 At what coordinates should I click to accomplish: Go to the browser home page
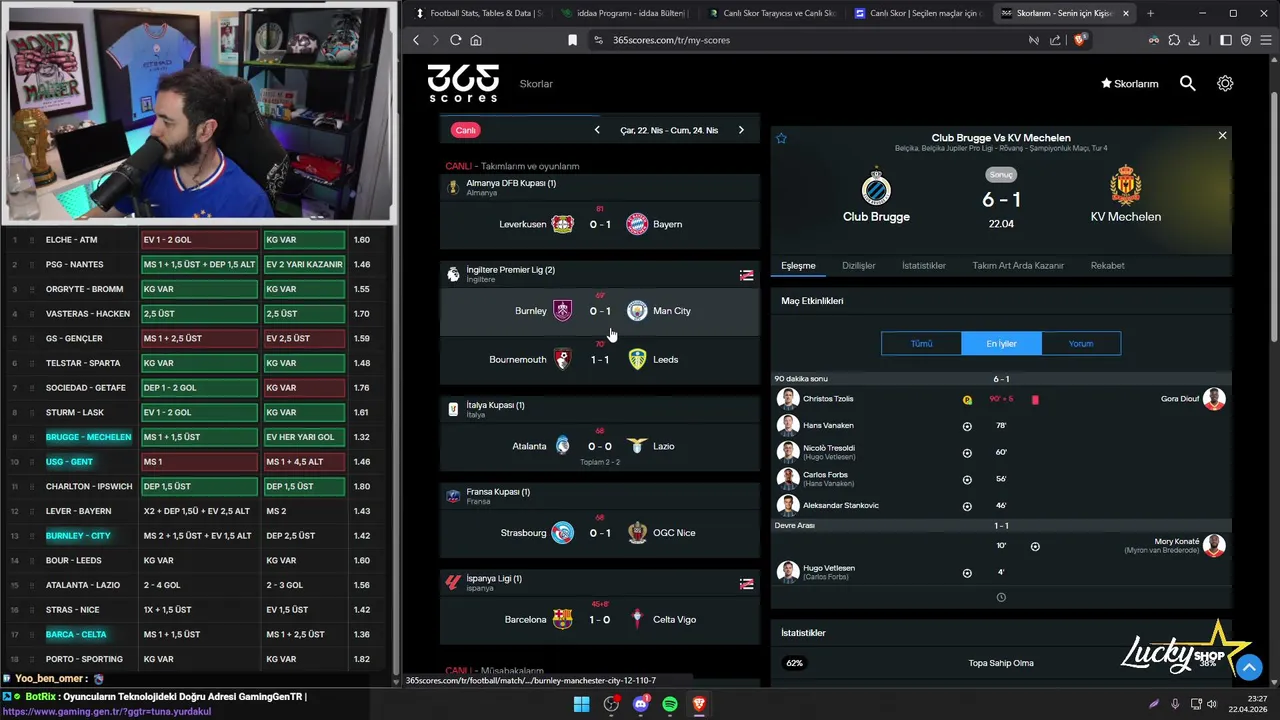[x=476, y=40]
